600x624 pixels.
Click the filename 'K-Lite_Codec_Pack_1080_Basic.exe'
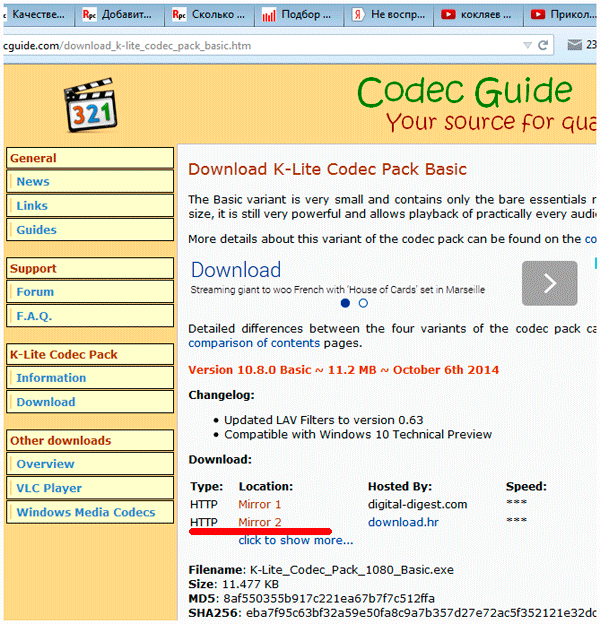click(x=352, y=570)
